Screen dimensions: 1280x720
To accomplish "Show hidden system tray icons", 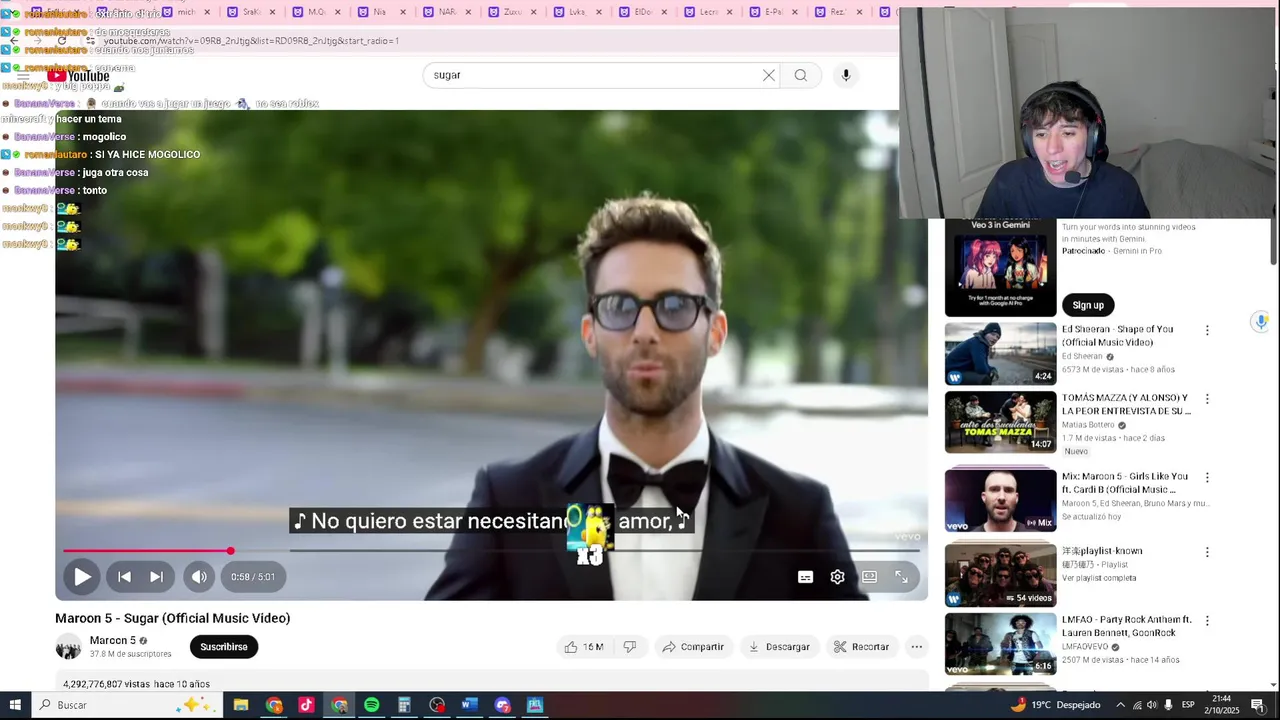I will click(1120, 705).
